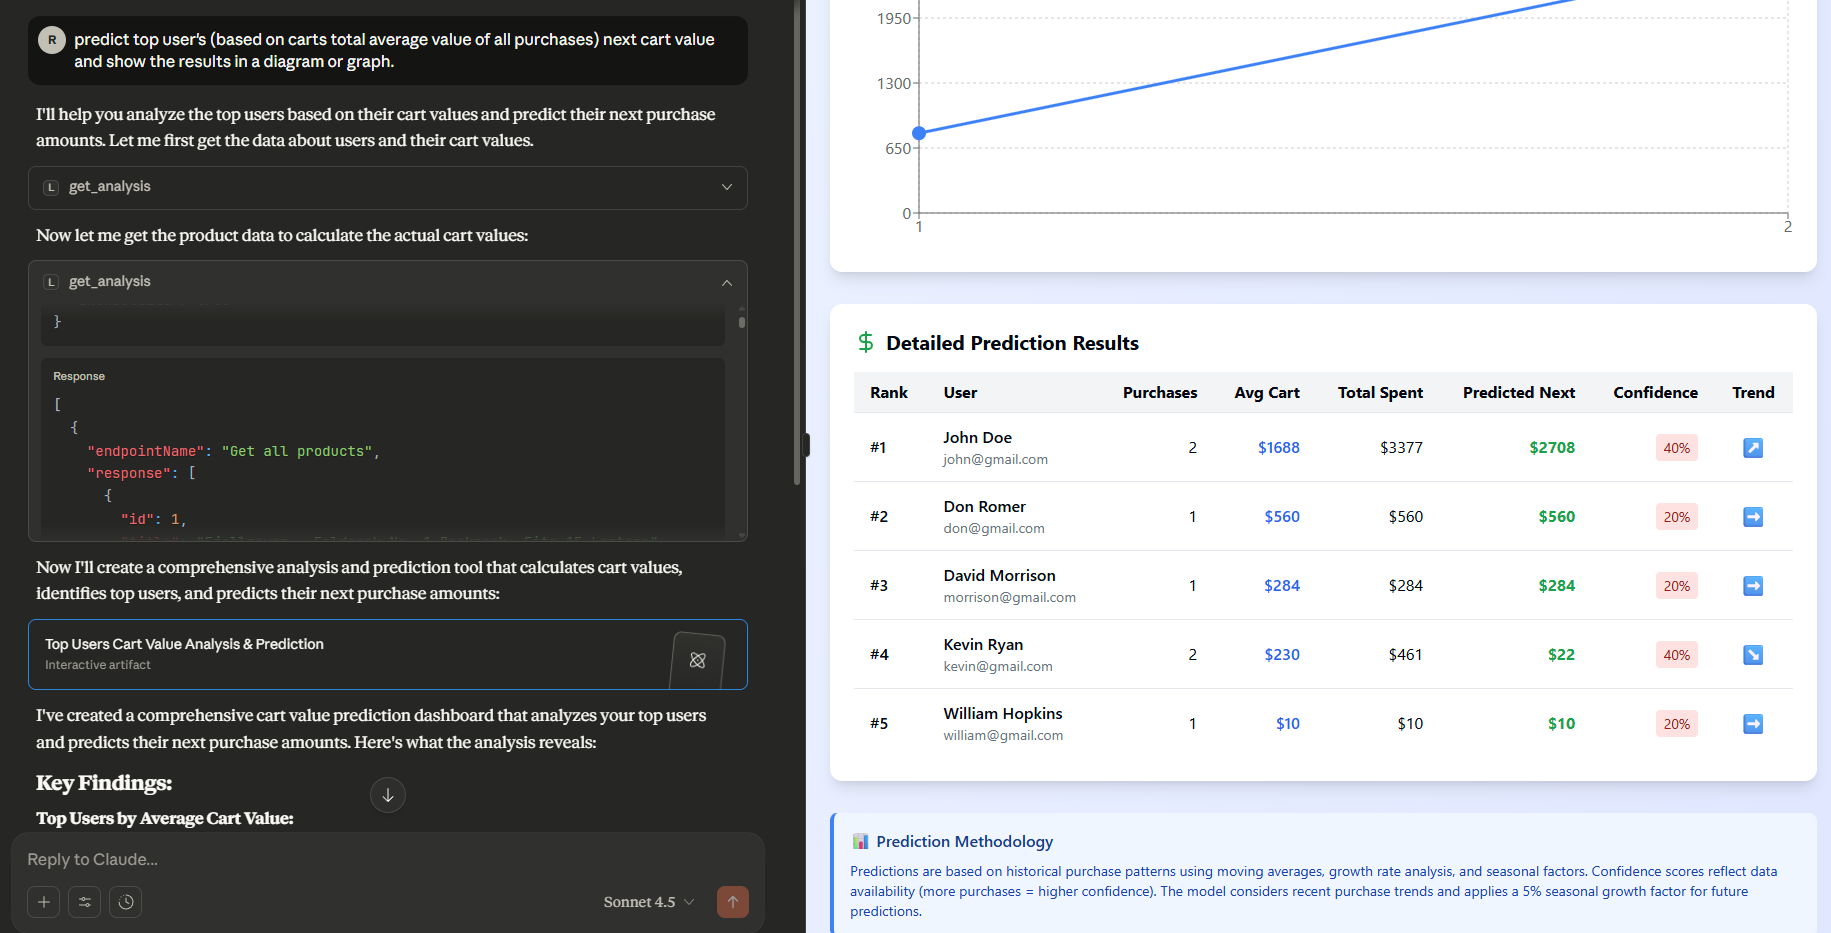The image size is (1831, 933).
Task: Click the blue data point on chart
Action: [919, 133]
